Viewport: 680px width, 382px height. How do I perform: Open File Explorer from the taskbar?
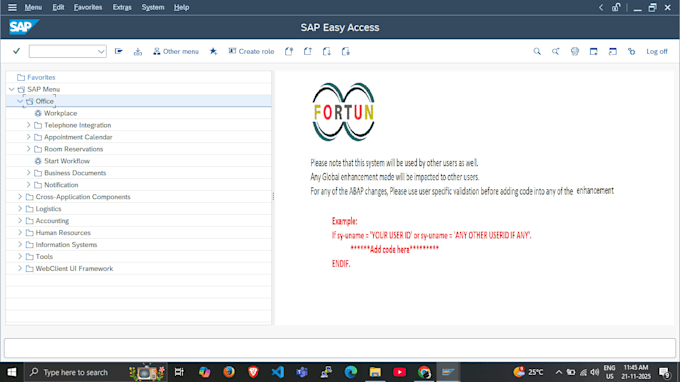(x=375, y=372)
